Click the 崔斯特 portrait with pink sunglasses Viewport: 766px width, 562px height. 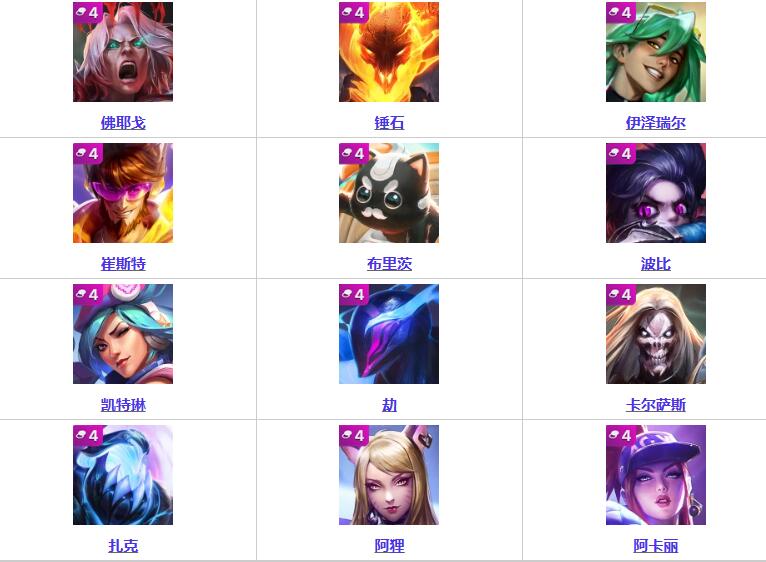pos(123,193)
